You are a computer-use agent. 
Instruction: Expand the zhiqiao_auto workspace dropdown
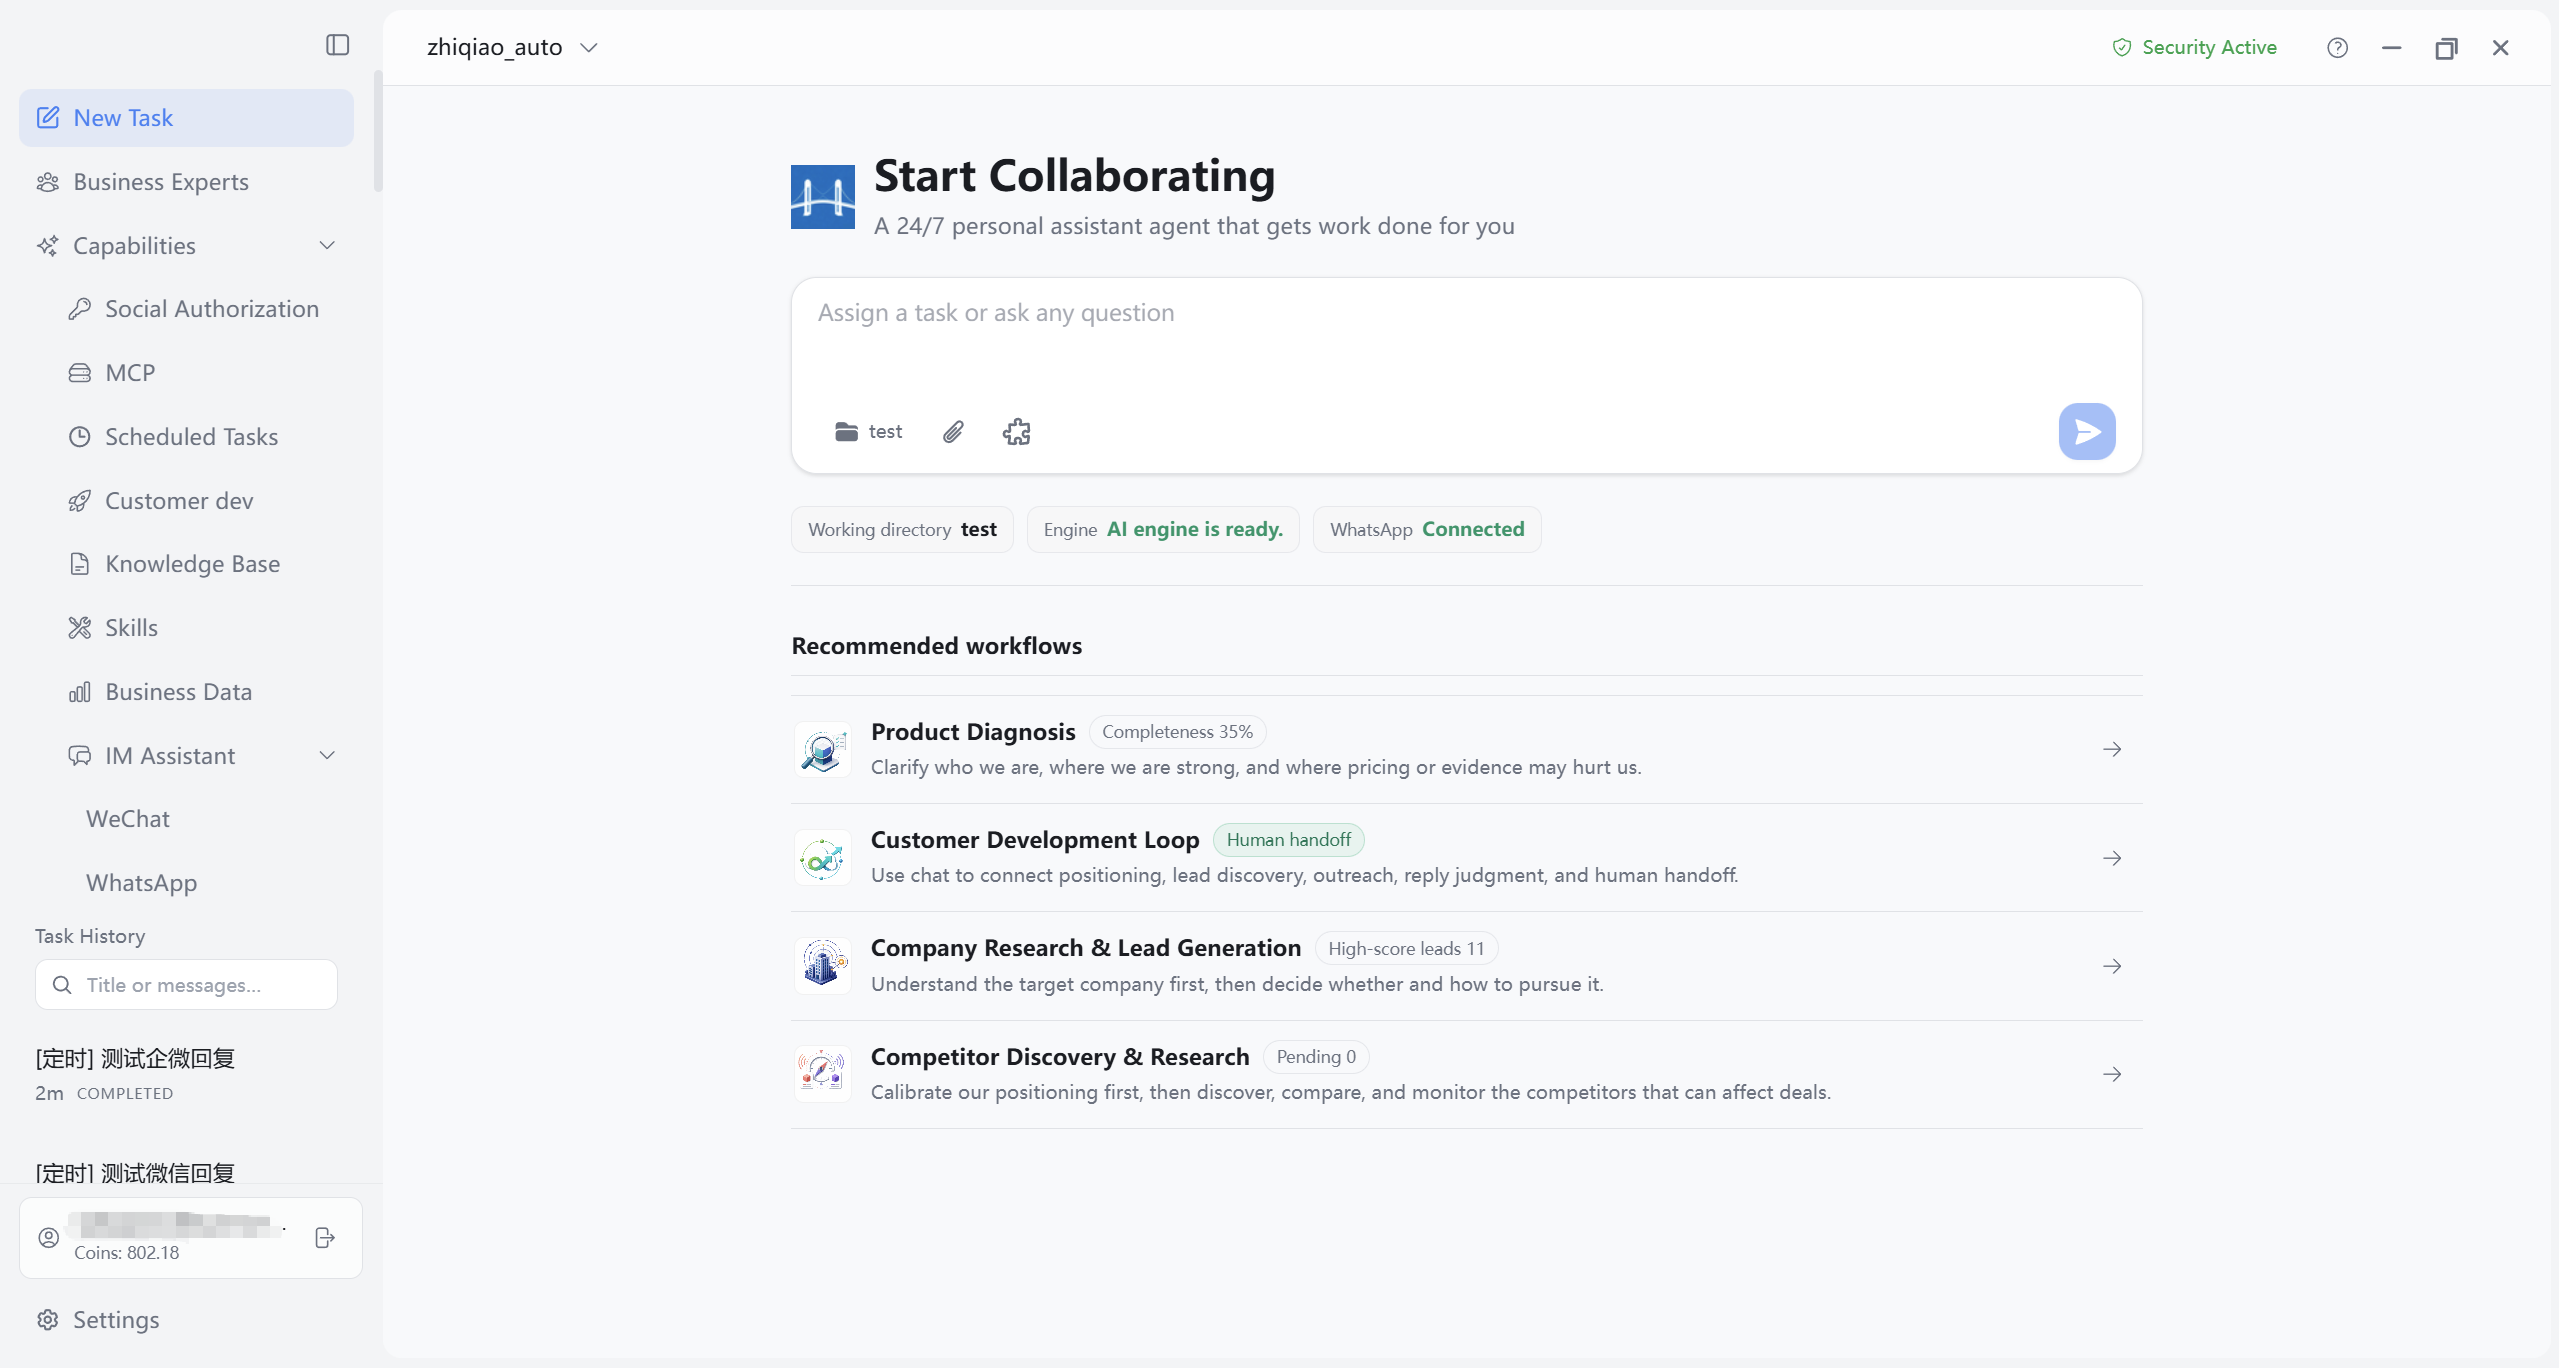point(513,48)
